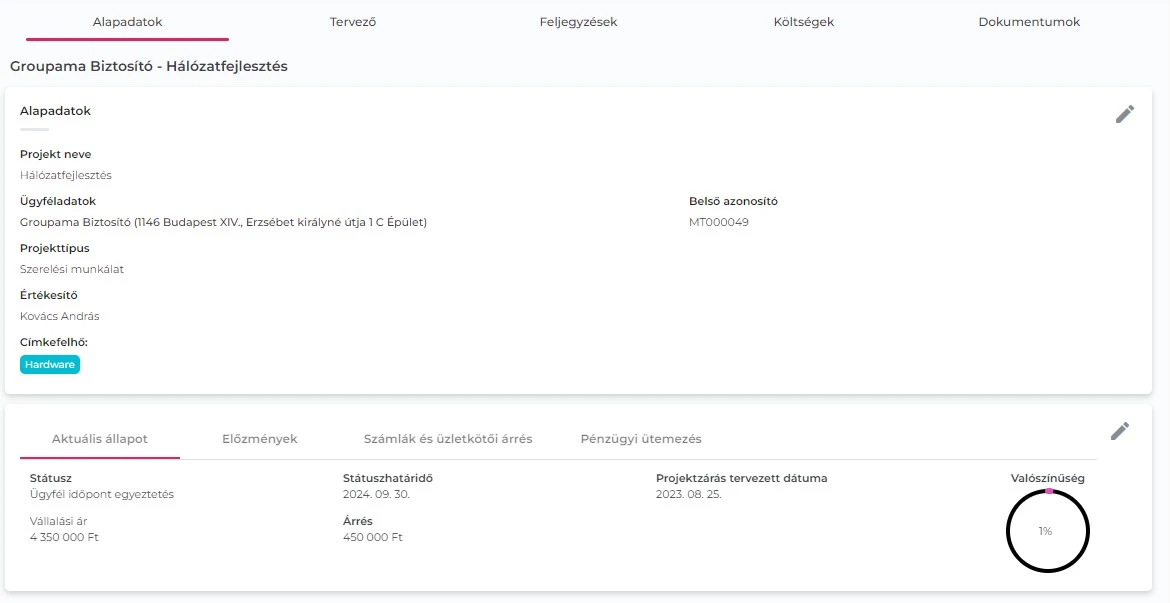
Task: Select the Aktuális állapot sub-tab
Action: [99, 438]
